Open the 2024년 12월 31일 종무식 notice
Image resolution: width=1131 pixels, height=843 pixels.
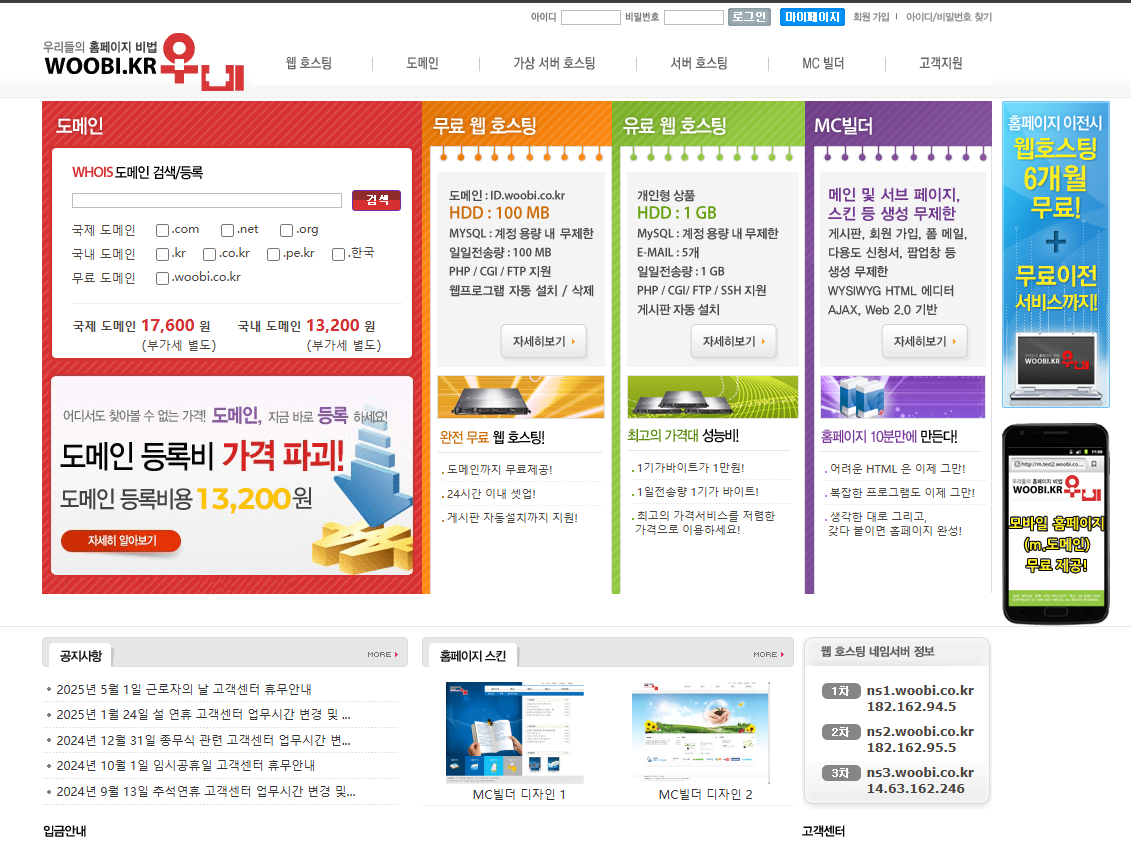click(203, 741)
